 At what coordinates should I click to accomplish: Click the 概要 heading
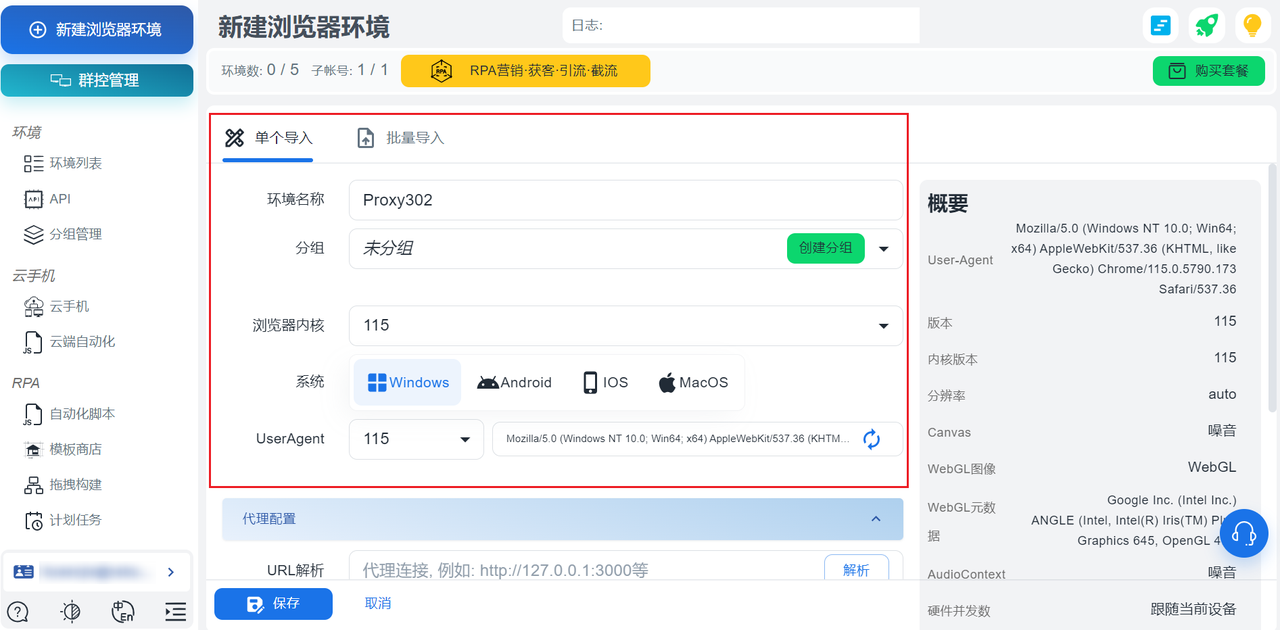point(948,203)
